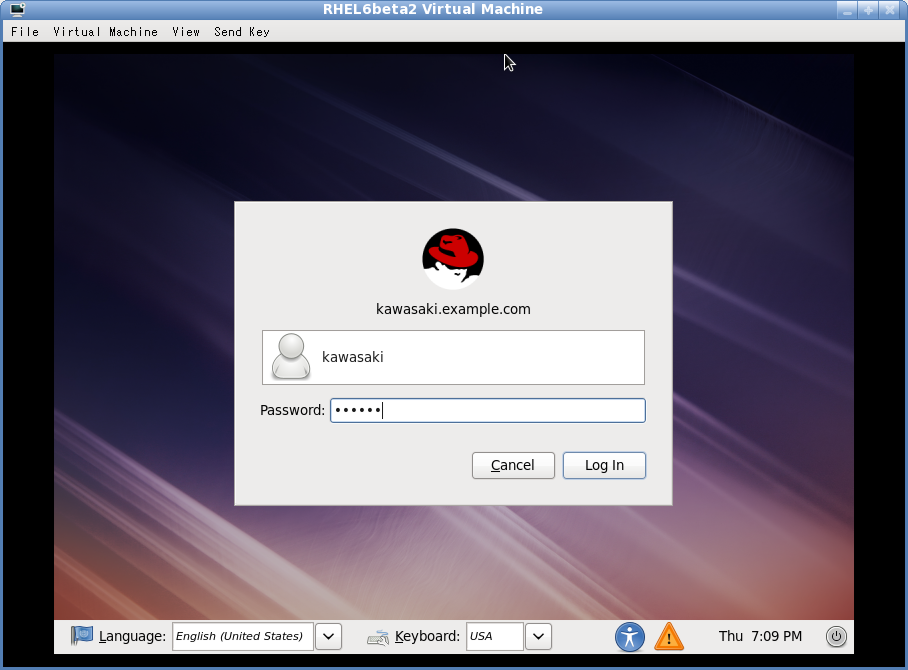Click the keyboard icon beside Keyboard label
Image resolution: width=908 pixels, height=670 pixels.
pyautogui.click(x=378, y=638)
